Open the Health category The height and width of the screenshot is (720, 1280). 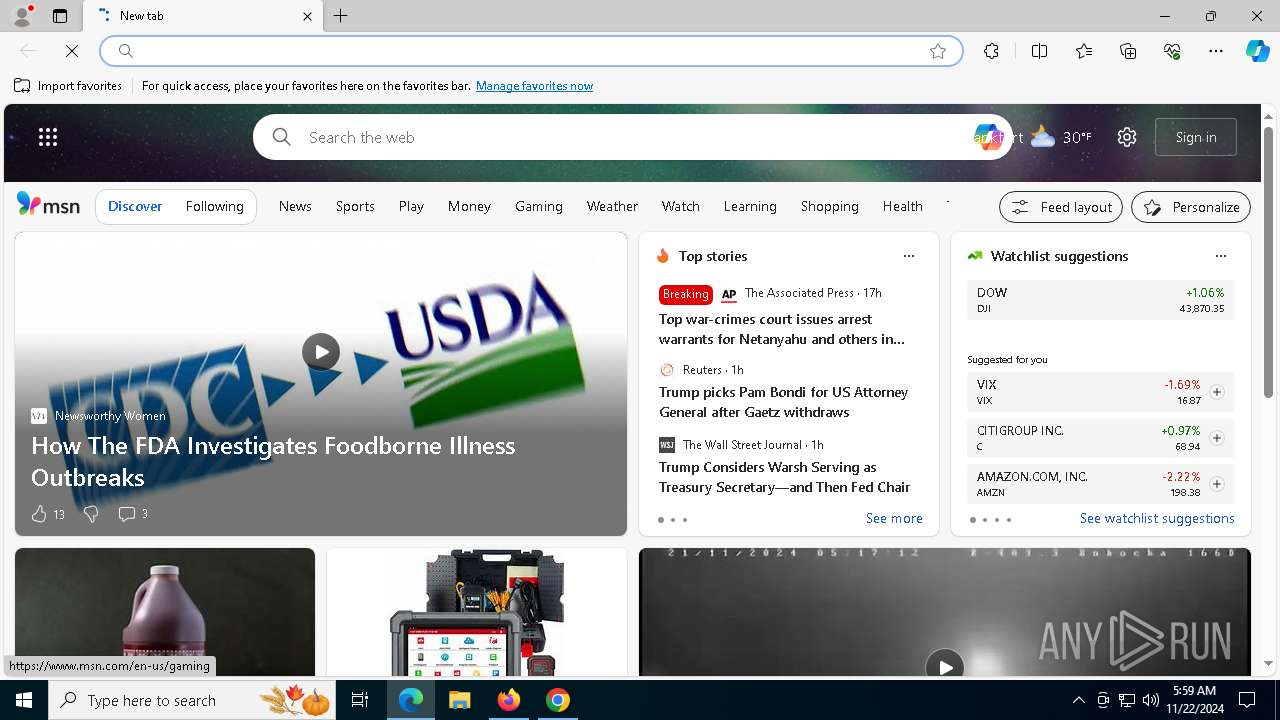click(x=903, y=206)
